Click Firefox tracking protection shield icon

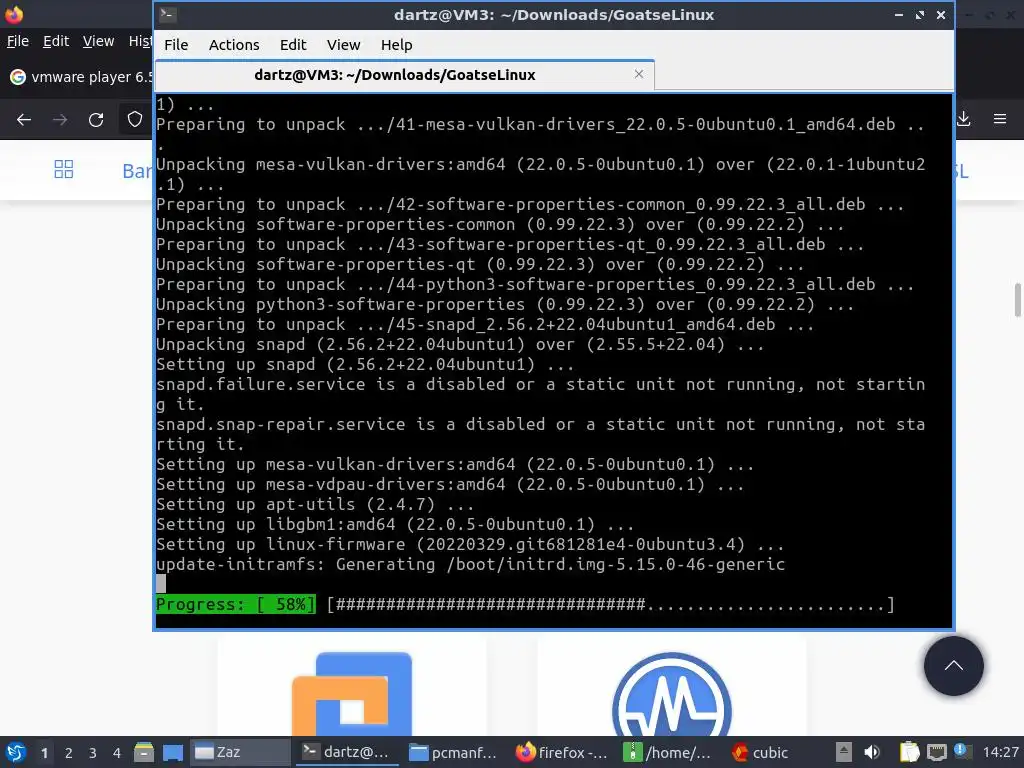135,119
